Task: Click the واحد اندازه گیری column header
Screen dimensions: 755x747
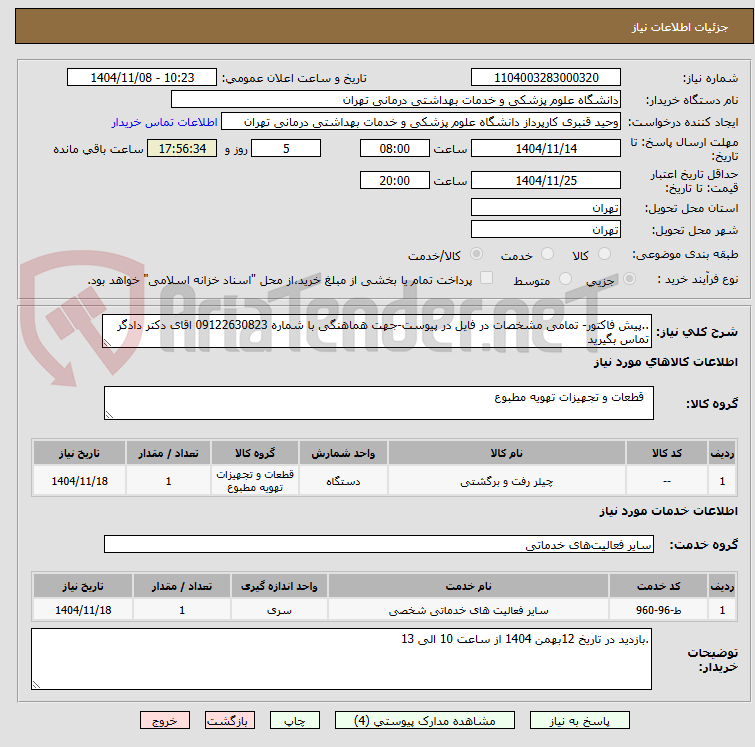Action: click(x=279, y=586)
